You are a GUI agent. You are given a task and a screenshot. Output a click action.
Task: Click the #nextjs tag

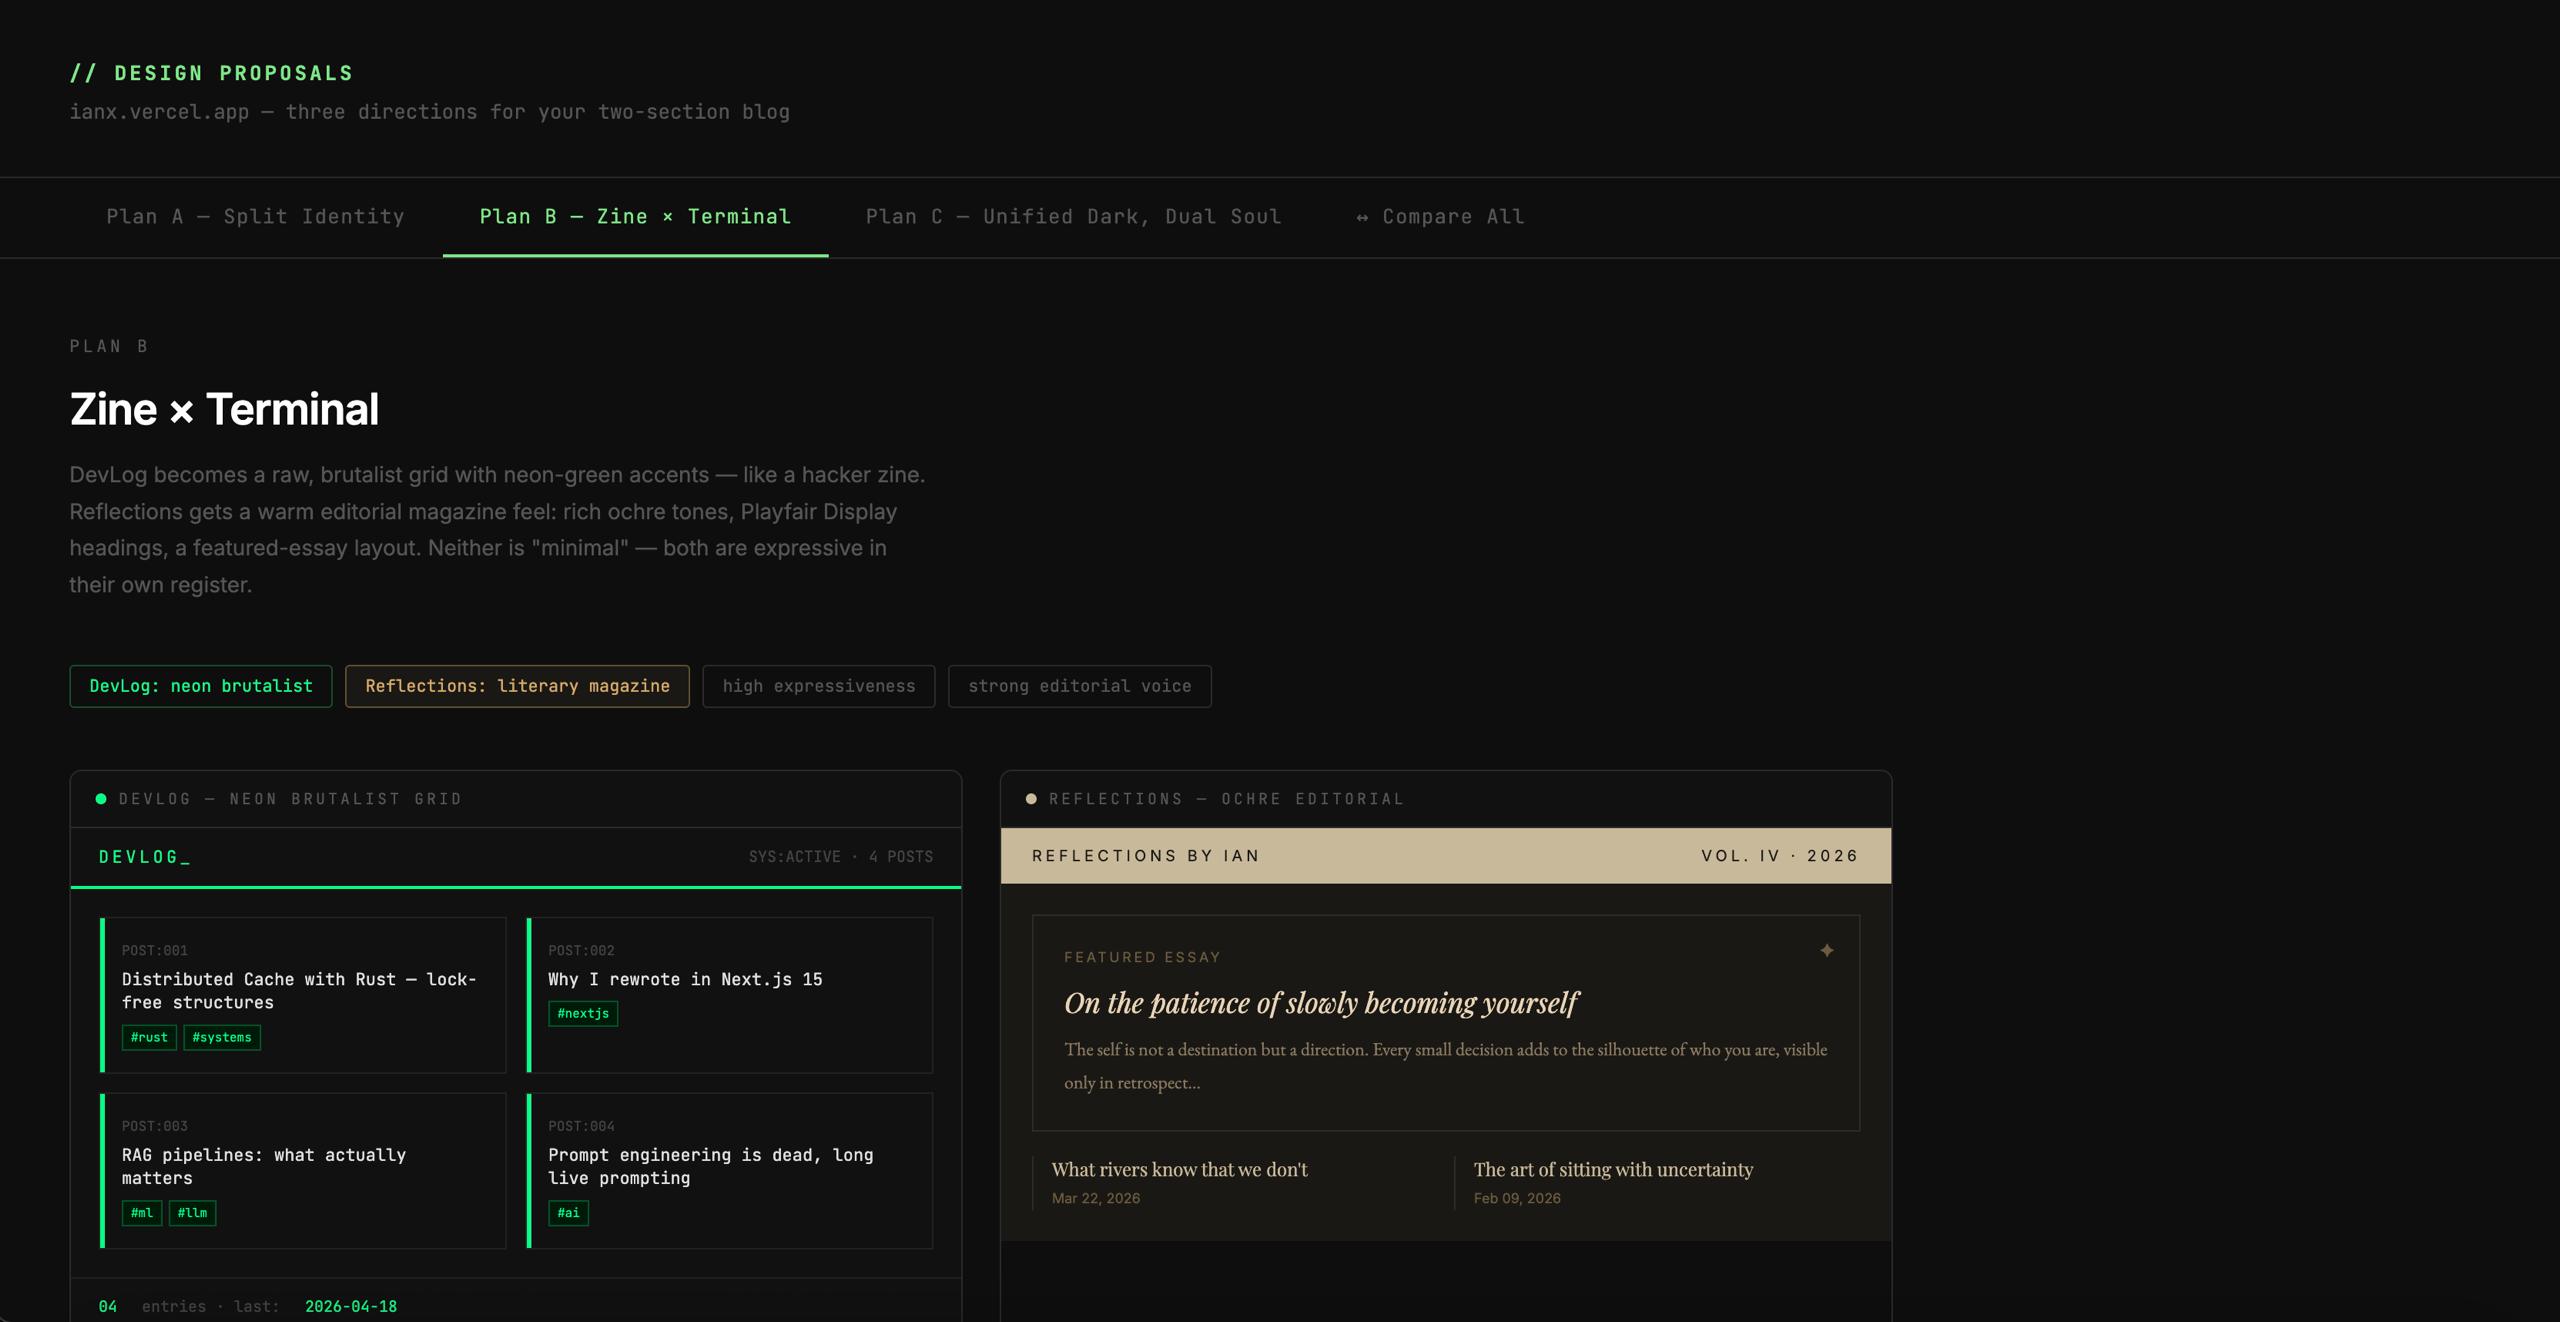pos(583,1013)
